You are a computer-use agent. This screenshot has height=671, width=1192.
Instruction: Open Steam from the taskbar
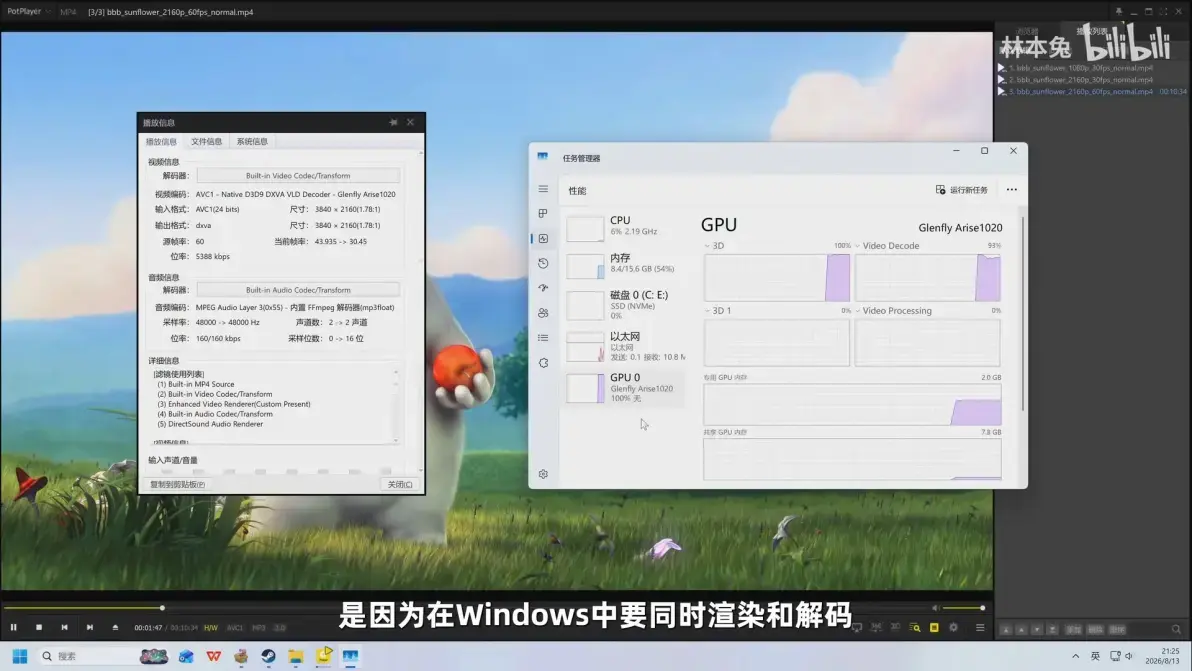[268, 656]
